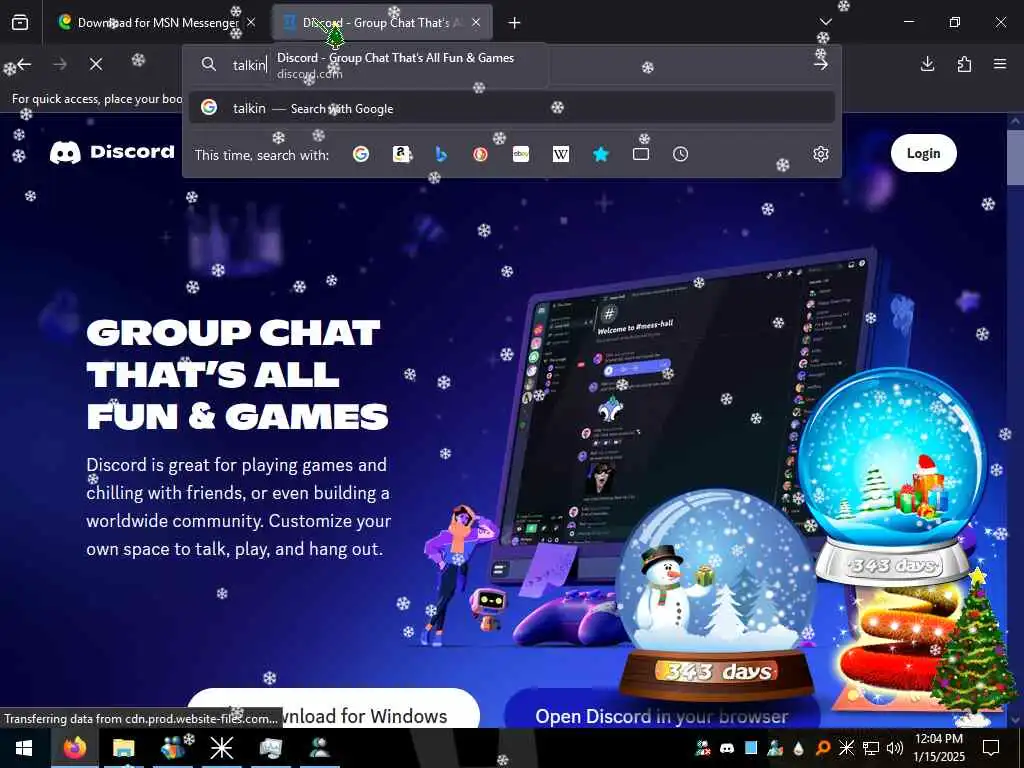Click the volume speaker tray icon
Viewport: 1024px width, 768px height.
(x=895, y=748)
